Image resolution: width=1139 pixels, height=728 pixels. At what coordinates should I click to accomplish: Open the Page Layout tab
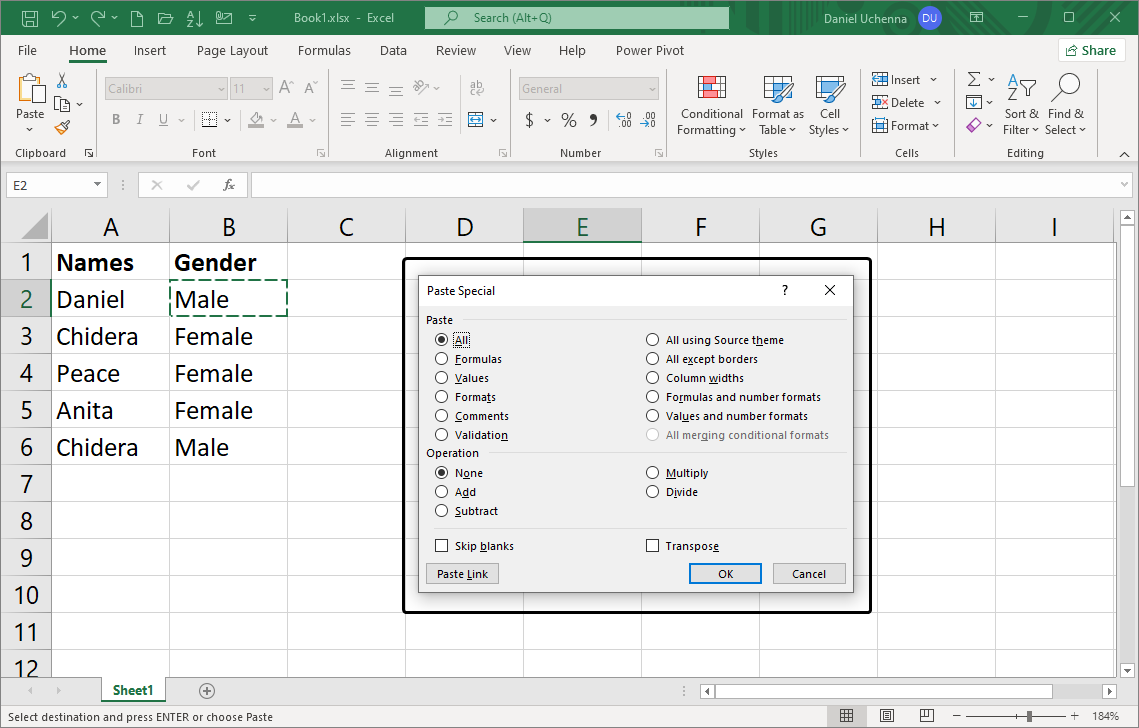pyautogui.click(x=232, y=51)
